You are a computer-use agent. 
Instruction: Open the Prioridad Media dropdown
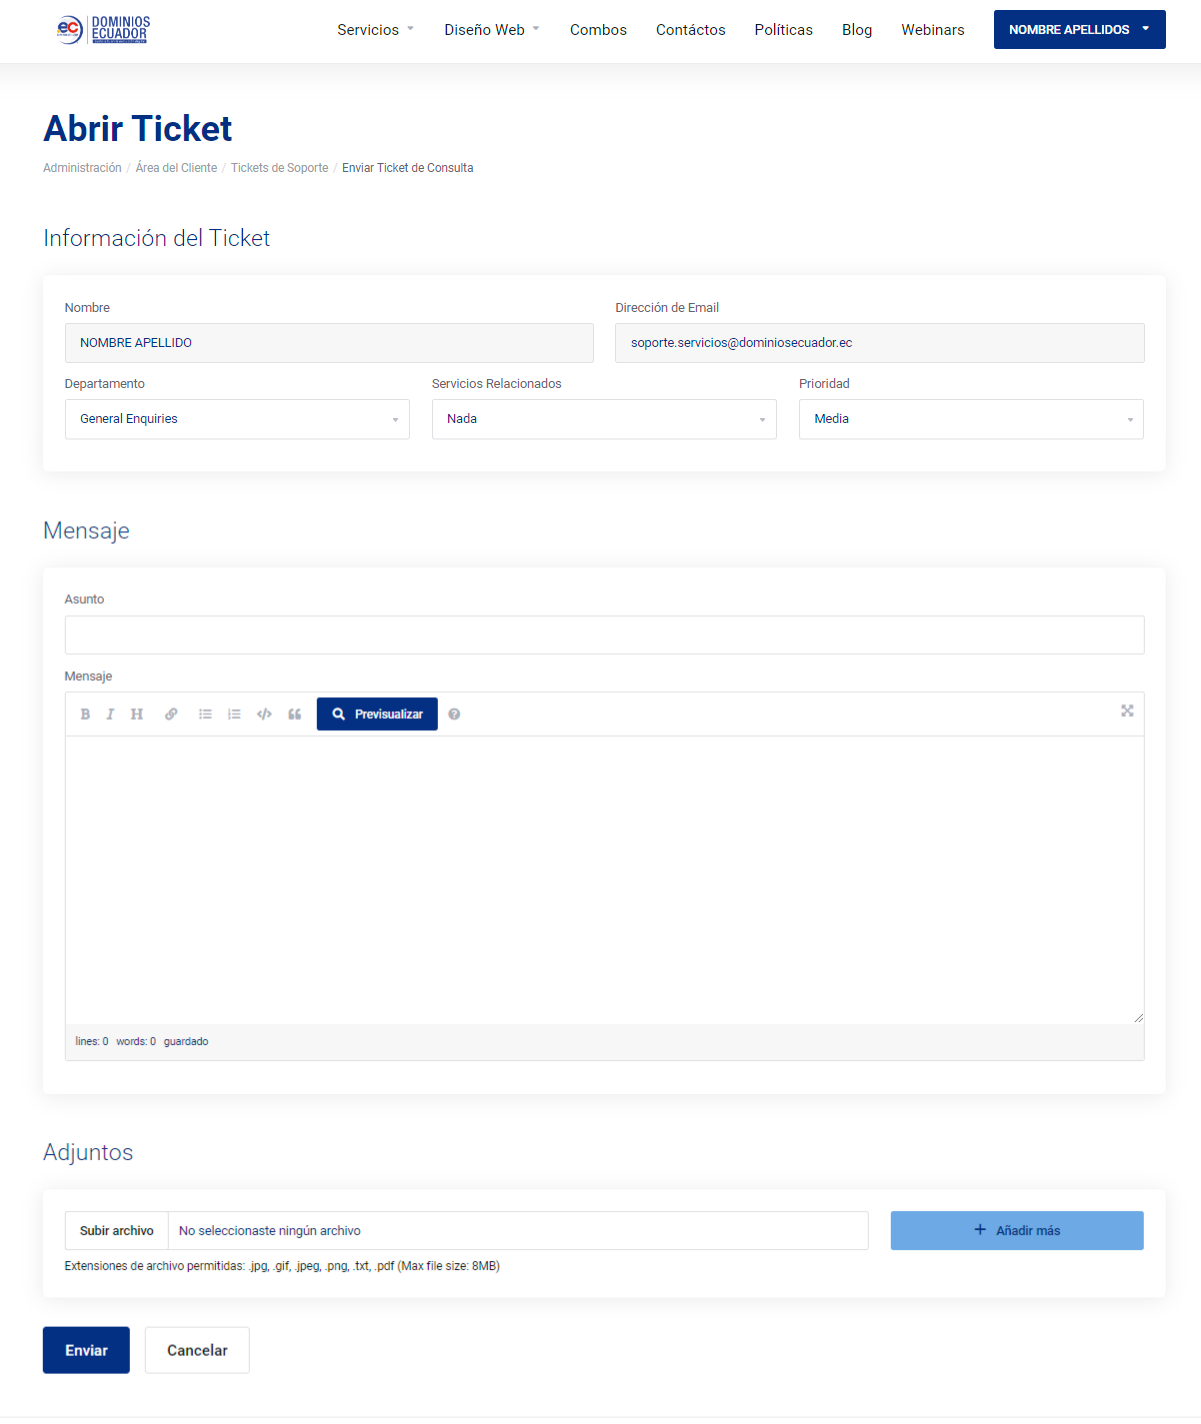pos(971,419)
